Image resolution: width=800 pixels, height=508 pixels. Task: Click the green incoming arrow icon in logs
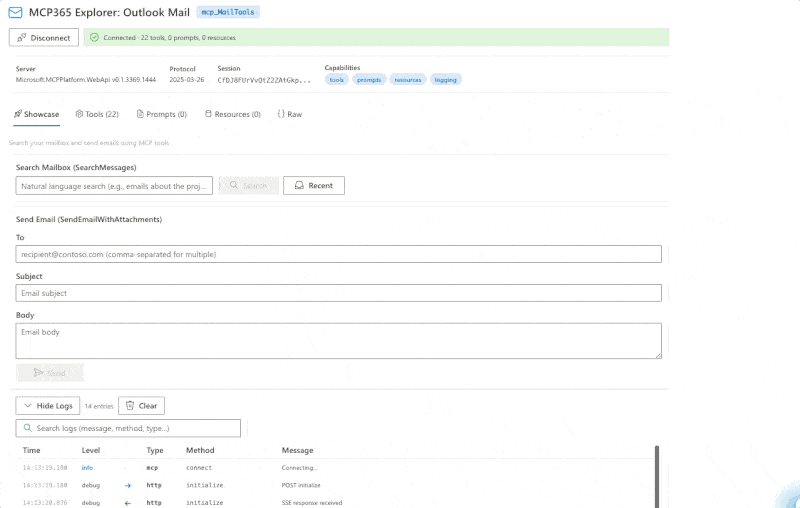[128, 503]
